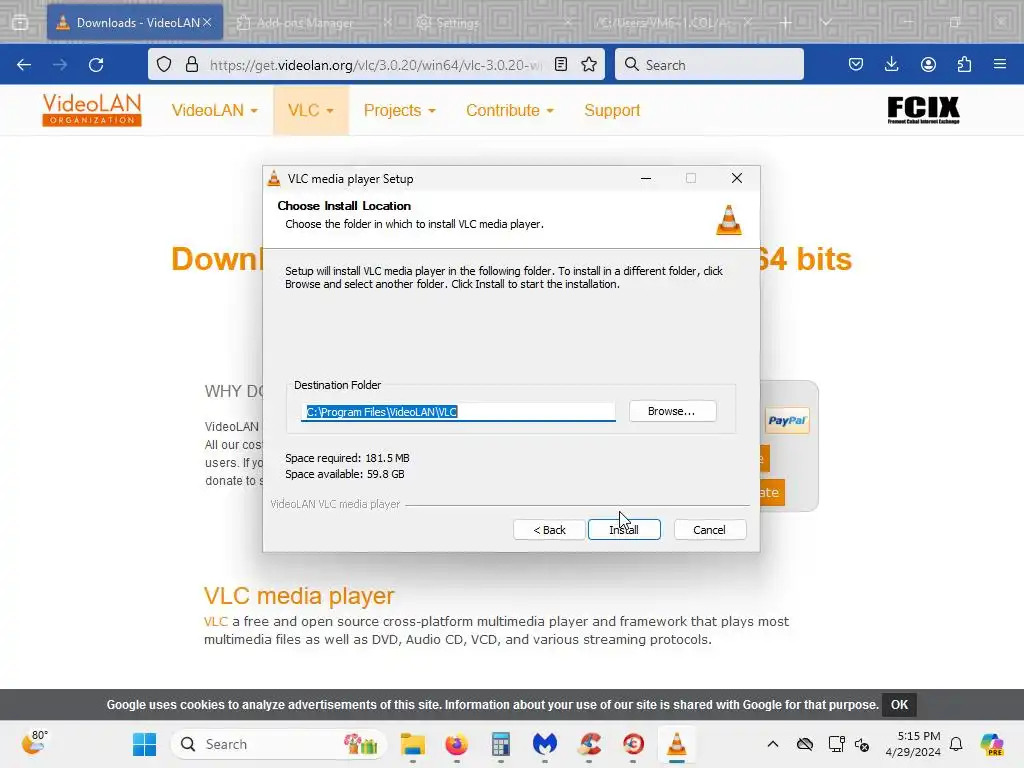The height and width of the screenshot is (768, 1024).
Task: Open the Firefox hamburger menu
Action: (x=1000, y=65)
